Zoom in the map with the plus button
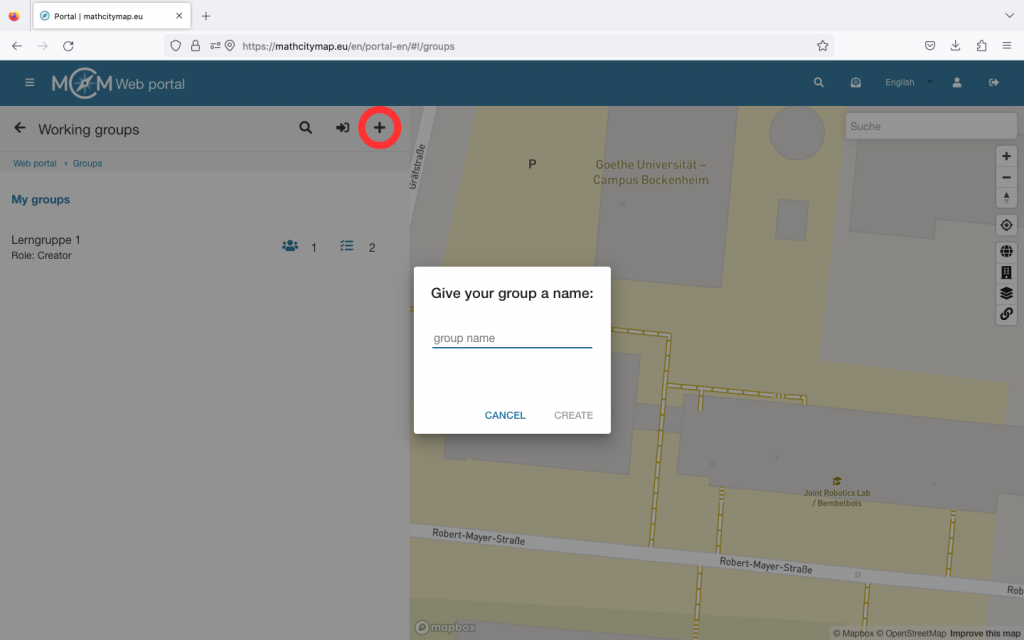Image resolution: width=1024 pixels, height=640 pixels. [x=1006, y=156]
